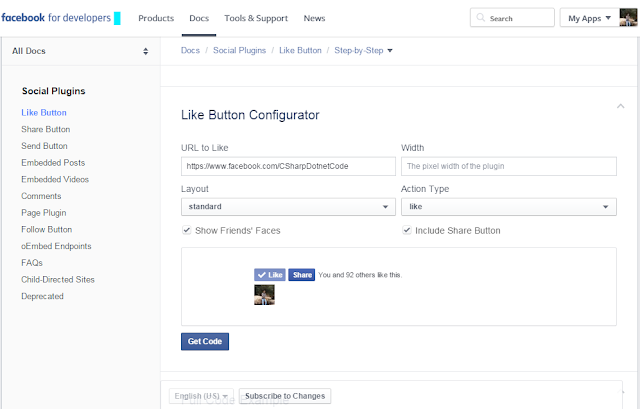Click the Social Plugins sidebar heading
The height and width of the screenshot is (409, 640).
coord(53,91)
